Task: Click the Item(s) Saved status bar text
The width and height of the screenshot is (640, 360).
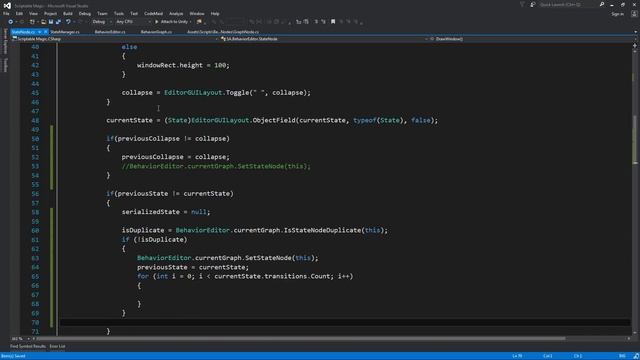Action: pos(13,356)
